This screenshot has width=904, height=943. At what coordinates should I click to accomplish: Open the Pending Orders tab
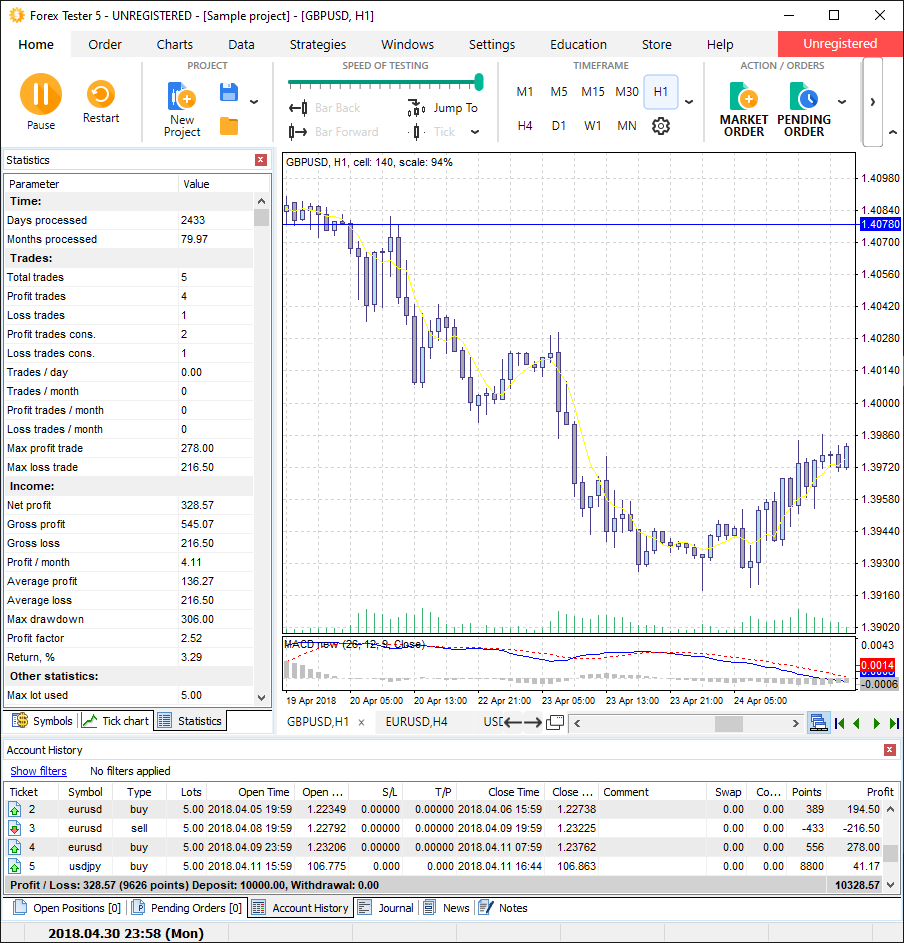pos(186,908)
